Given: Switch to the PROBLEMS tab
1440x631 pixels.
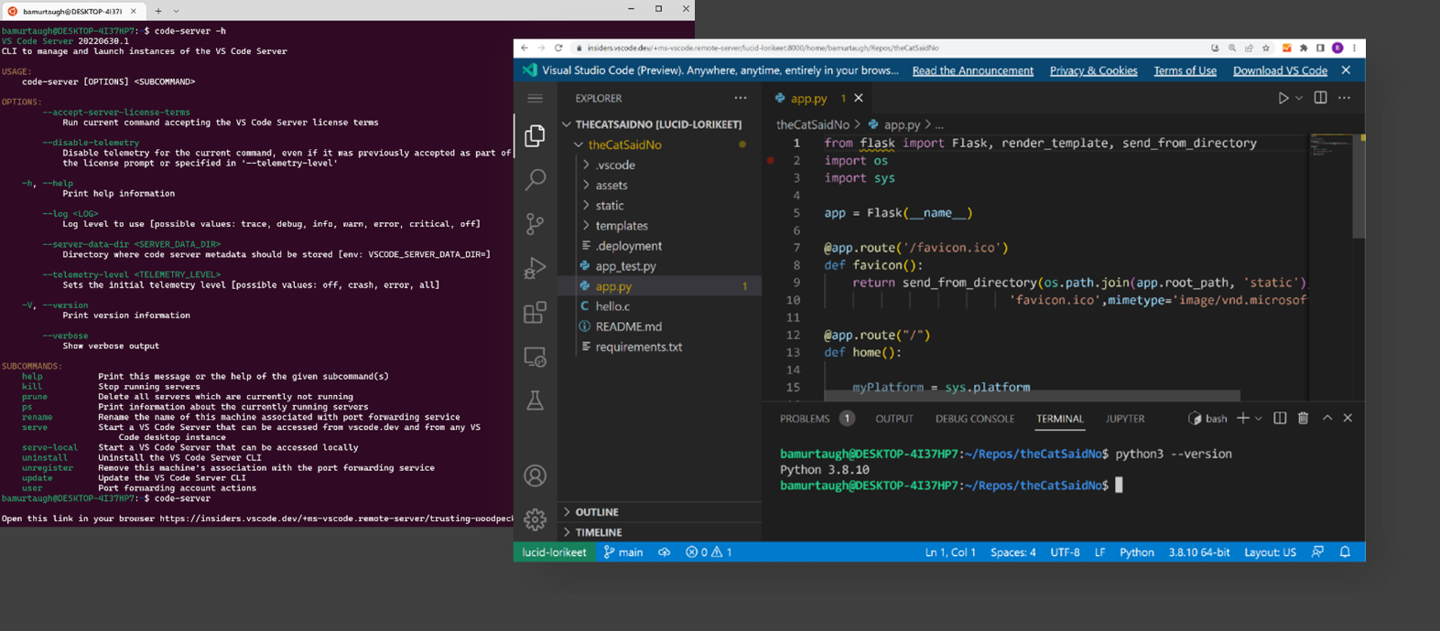Looking at the screenshot, I should [805, 419].
